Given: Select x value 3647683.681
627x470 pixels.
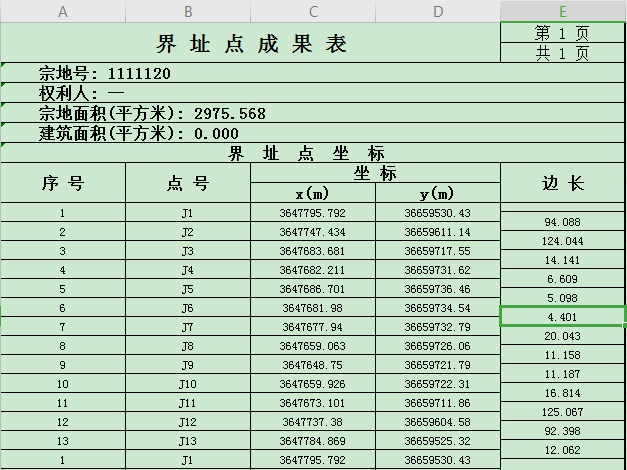Looking at the screenshot, I should tap(313, 251).
